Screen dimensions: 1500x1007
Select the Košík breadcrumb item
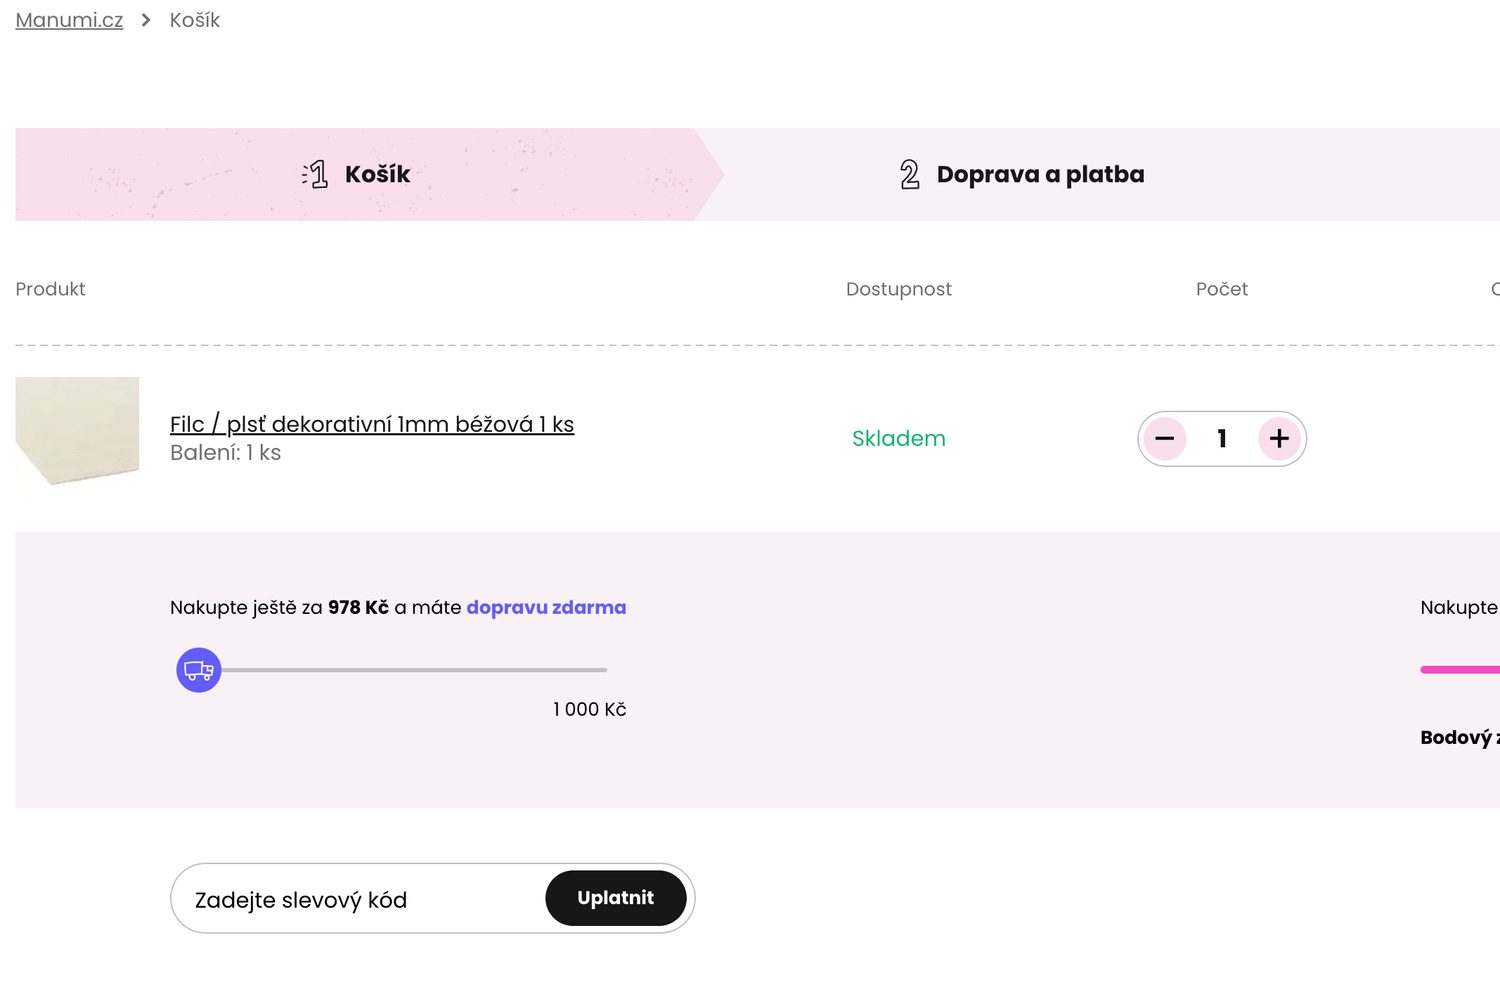(x=194, y=20)
